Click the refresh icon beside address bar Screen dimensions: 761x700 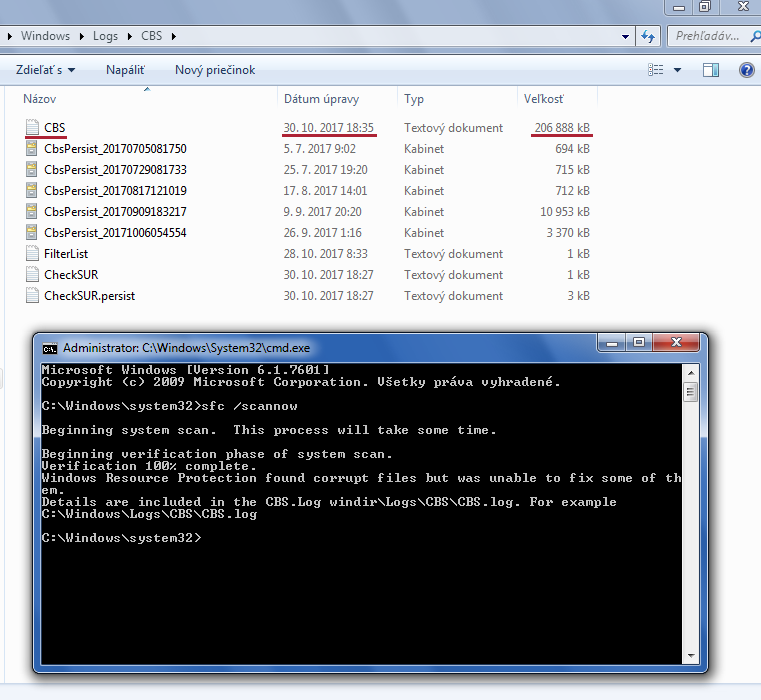648,36
